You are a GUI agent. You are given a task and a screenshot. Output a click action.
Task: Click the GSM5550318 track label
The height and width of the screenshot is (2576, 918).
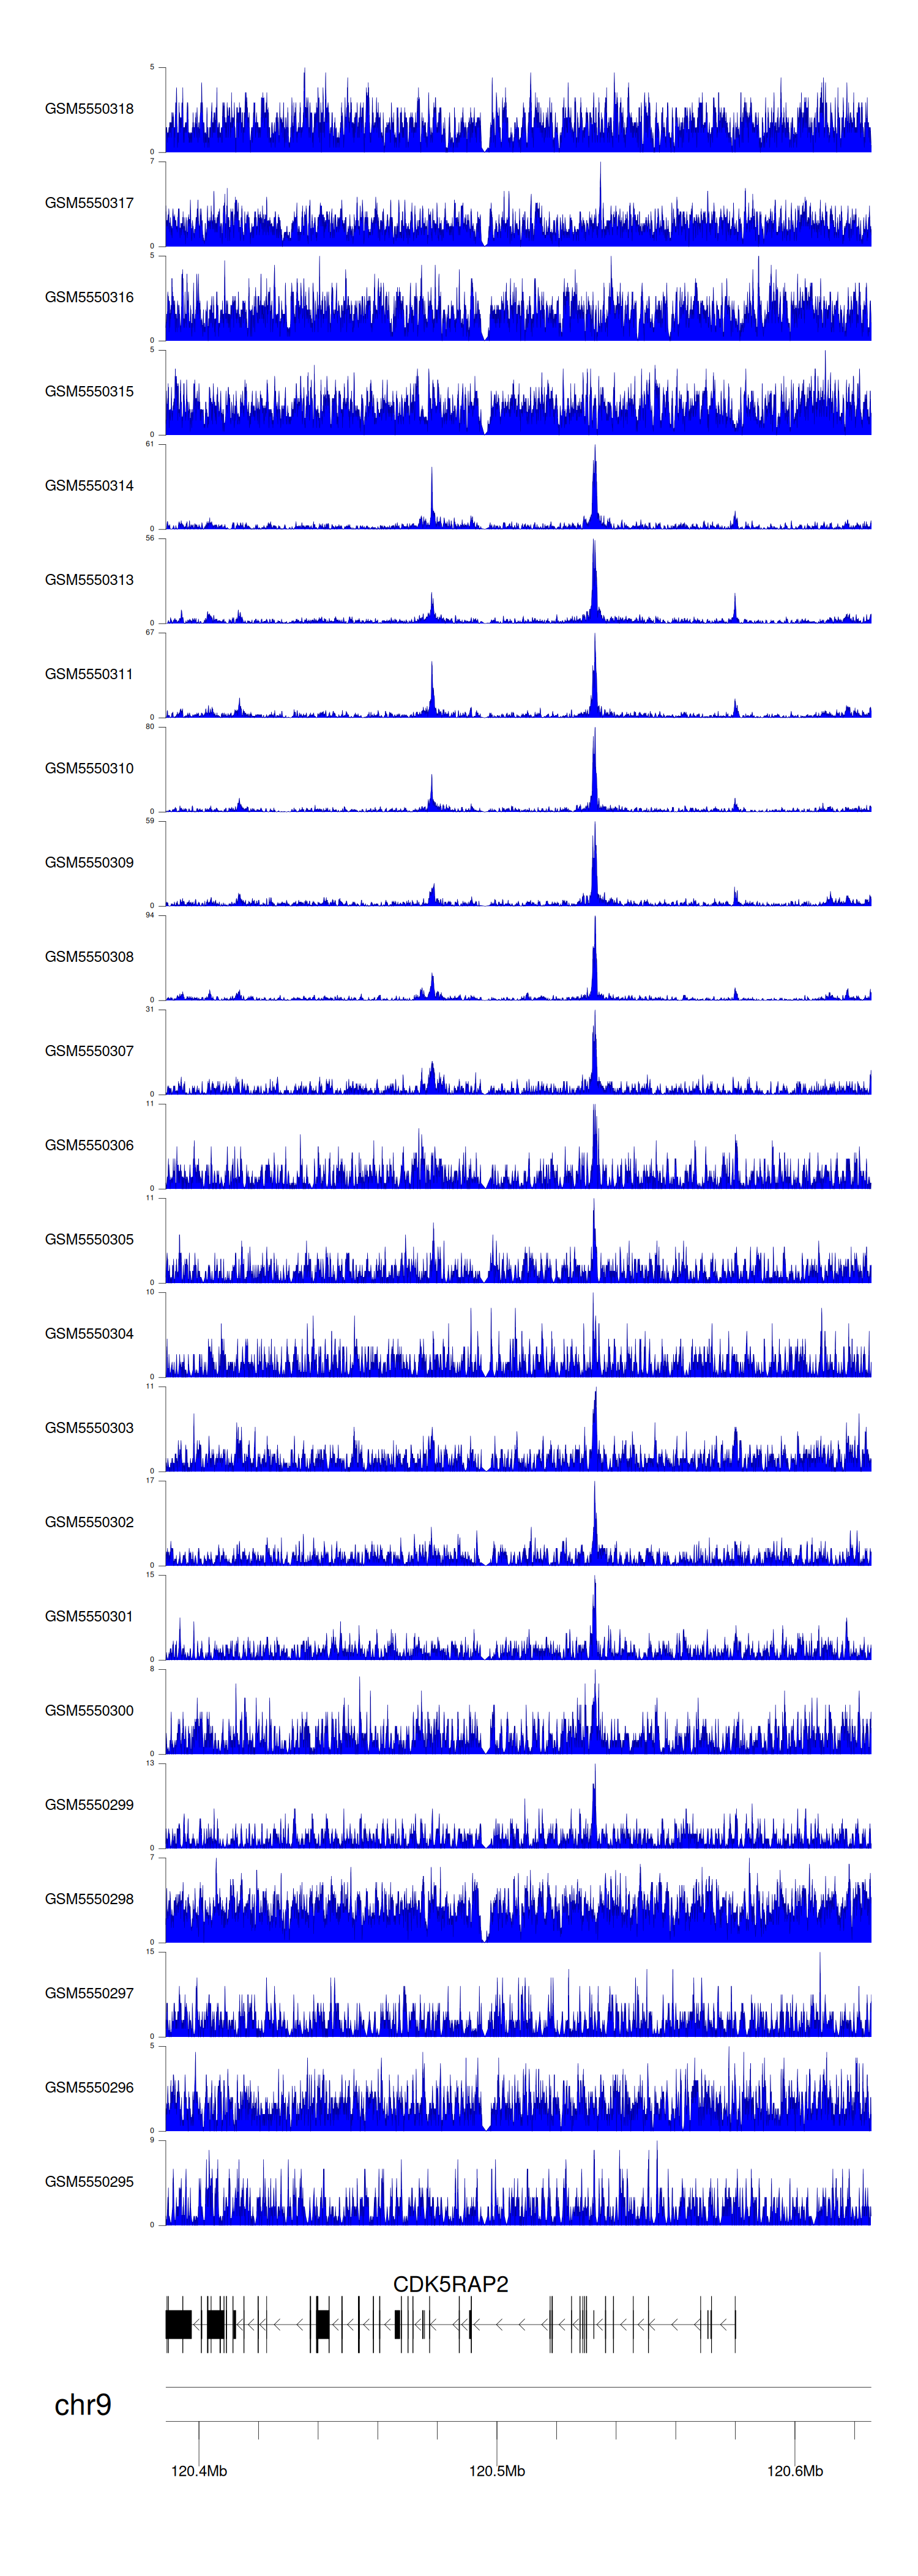tap(89, 109)
